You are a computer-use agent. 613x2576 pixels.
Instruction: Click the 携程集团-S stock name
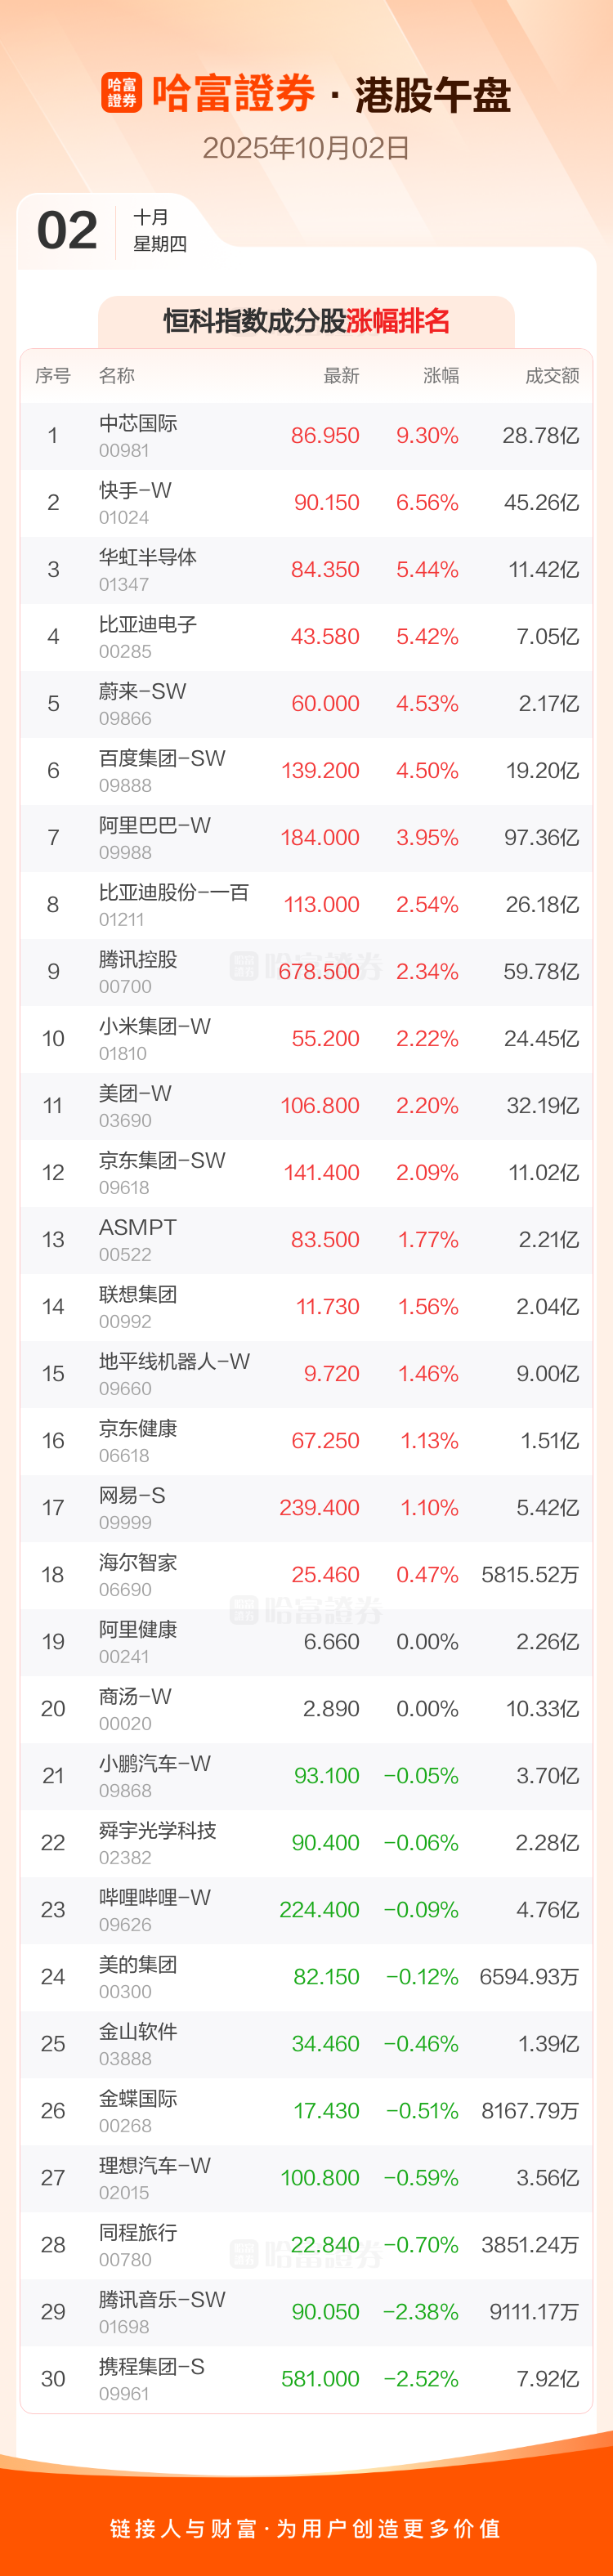tap(151, 2367)
